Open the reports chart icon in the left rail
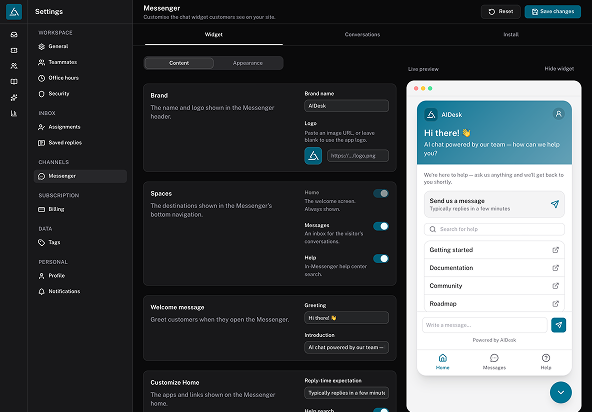Viewport: 592px width, 412px height. 14,113
